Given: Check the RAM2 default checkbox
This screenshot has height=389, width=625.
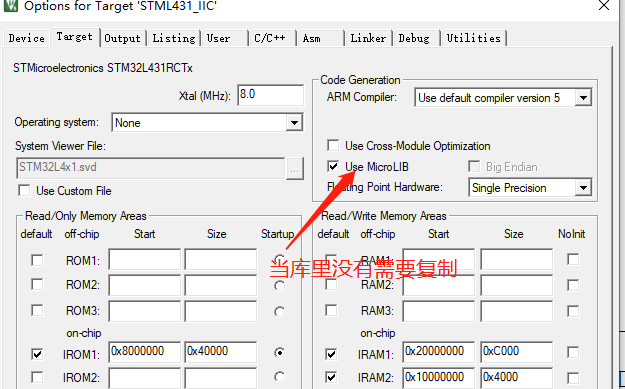Looking at the screenshot, I should pos(331,285).
